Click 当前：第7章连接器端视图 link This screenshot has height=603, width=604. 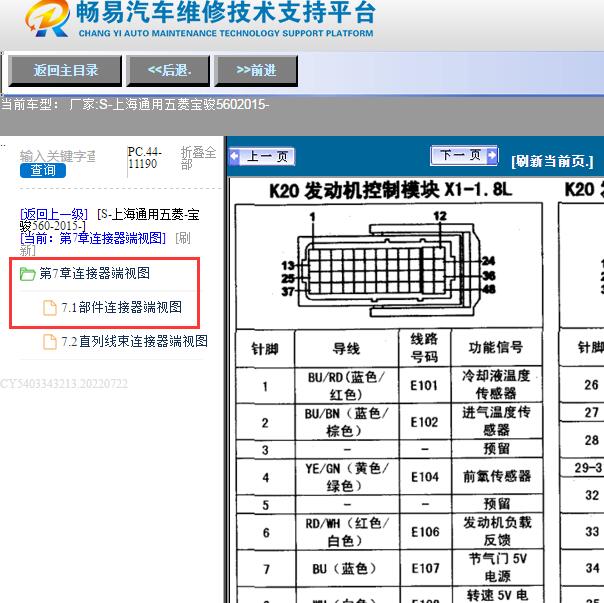point(93,238)
